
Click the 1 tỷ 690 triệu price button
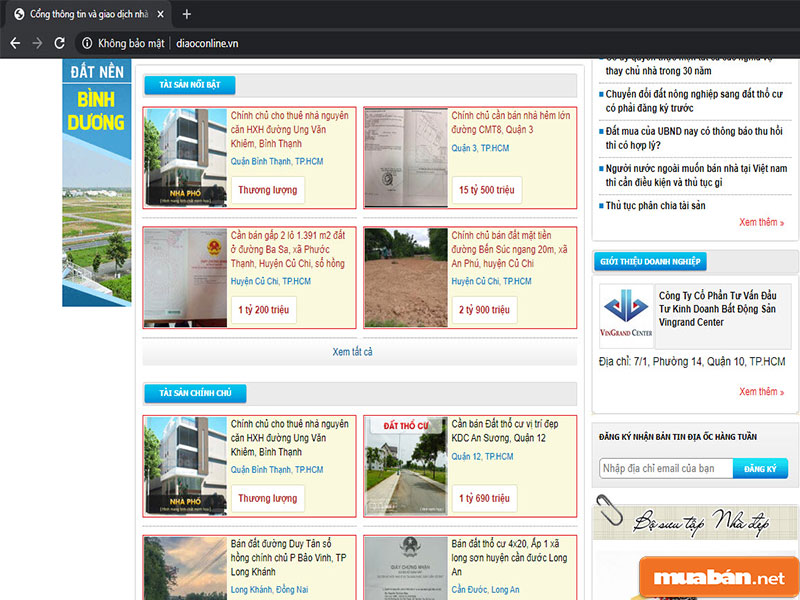484,498
